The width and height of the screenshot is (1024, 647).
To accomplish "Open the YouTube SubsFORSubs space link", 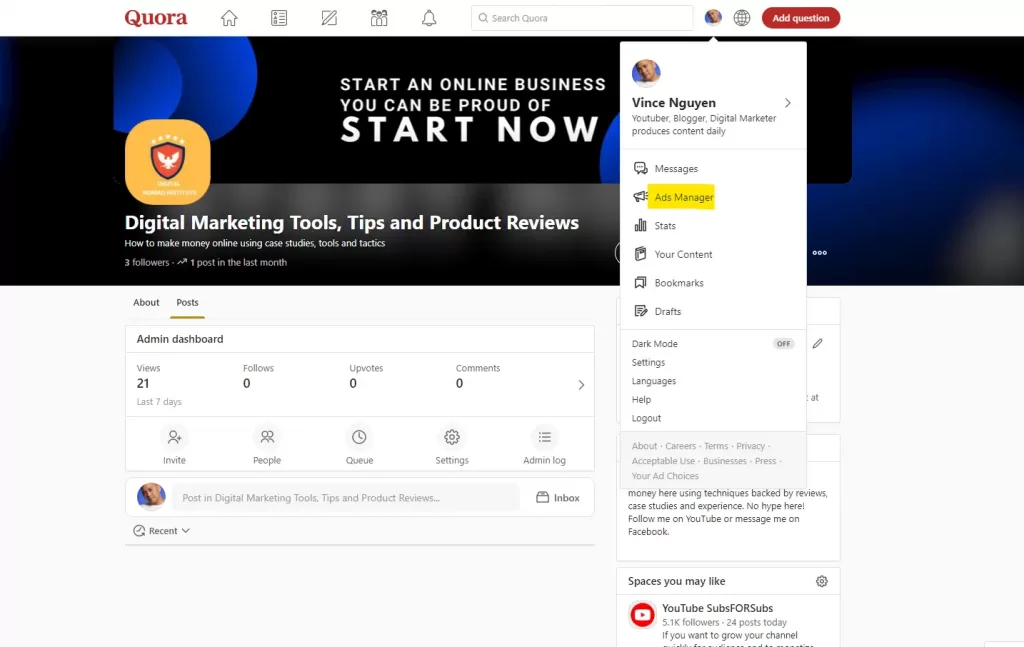I will 717,608.
